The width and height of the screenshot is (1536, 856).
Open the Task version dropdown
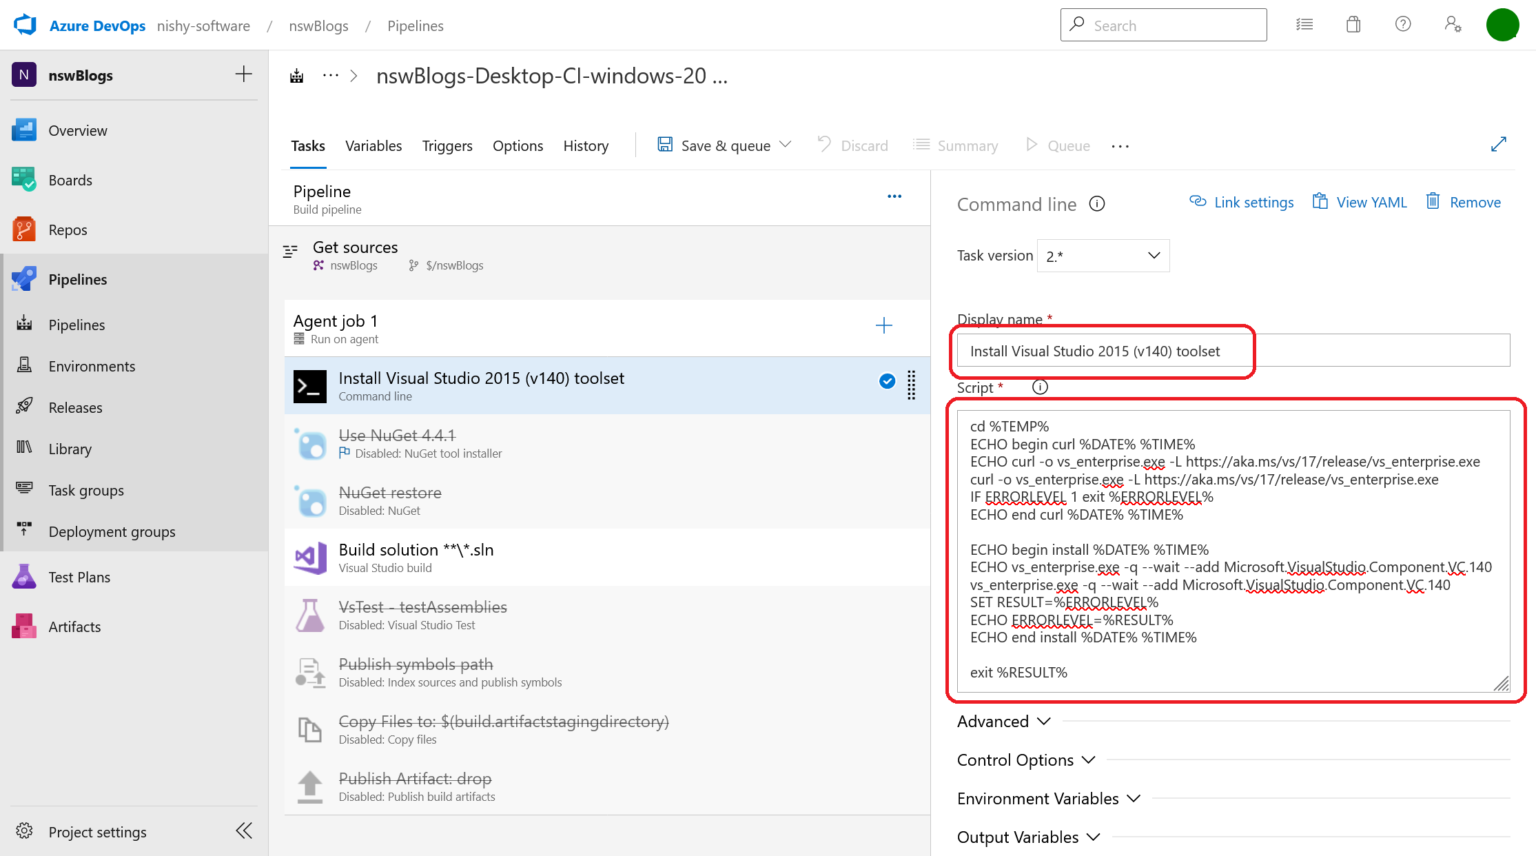tap(1102, 255)
